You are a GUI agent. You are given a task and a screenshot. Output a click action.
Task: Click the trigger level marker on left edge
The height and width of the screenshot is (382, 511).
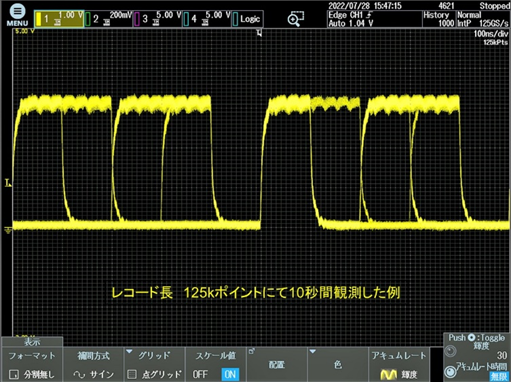[x=8, y=182]
